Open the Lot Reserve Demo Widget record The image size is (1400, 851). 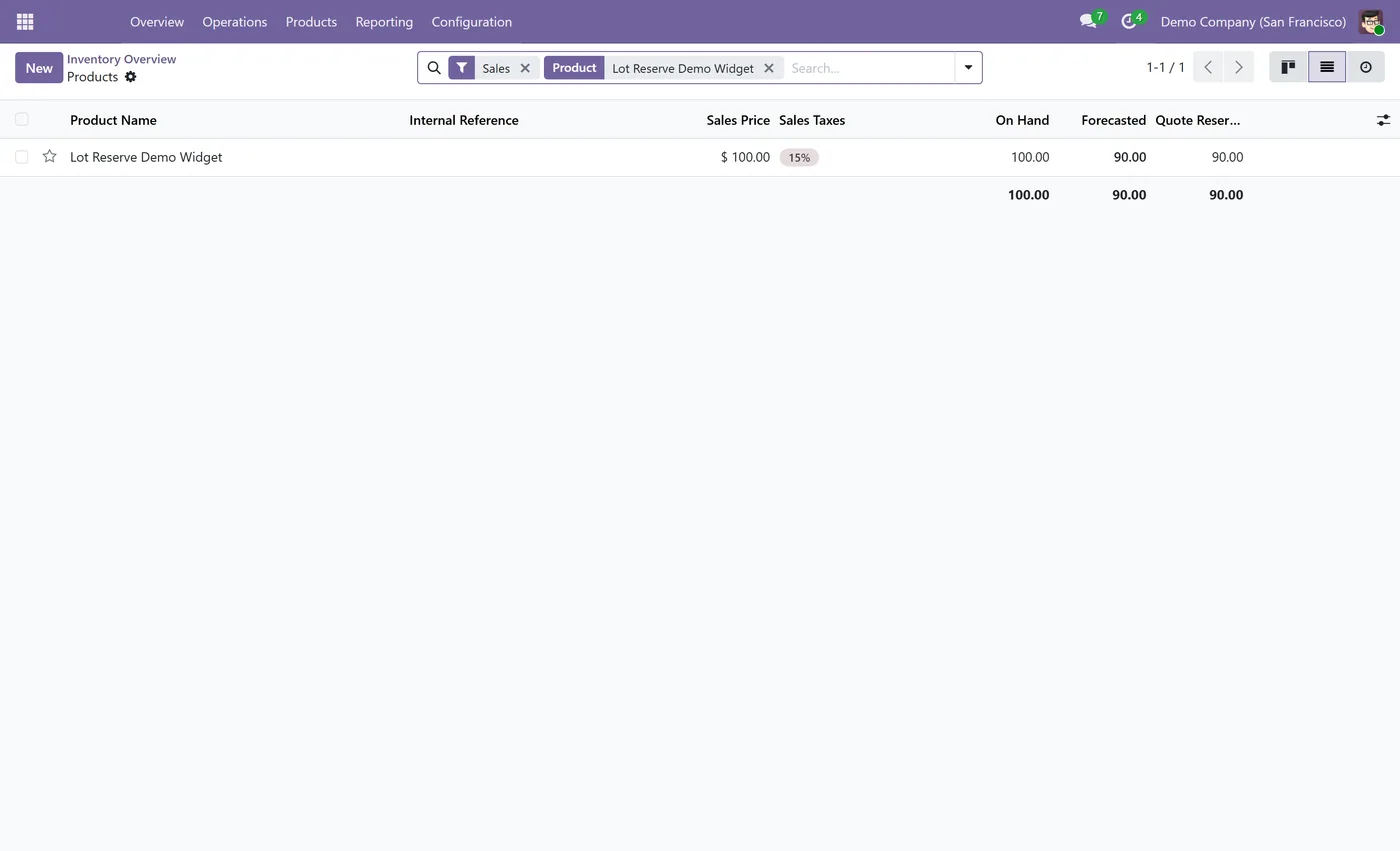point(146,157)
